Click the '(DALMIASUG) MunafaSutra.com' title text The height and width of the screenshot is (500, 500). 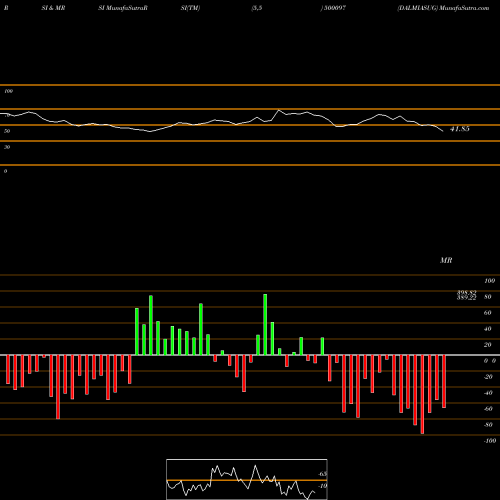443,8
